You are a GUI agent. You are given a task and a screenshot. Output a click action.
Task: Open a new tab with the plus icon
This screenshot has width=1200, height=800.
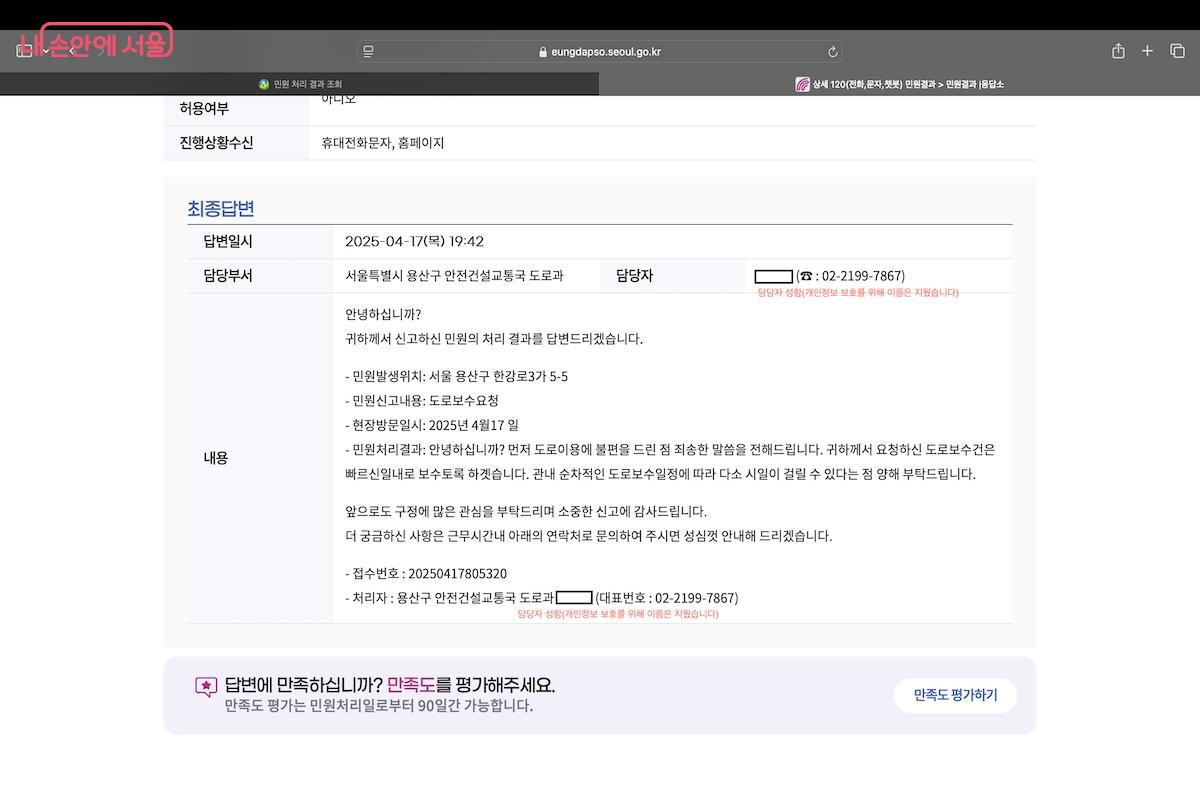(x=1147, y=51)
